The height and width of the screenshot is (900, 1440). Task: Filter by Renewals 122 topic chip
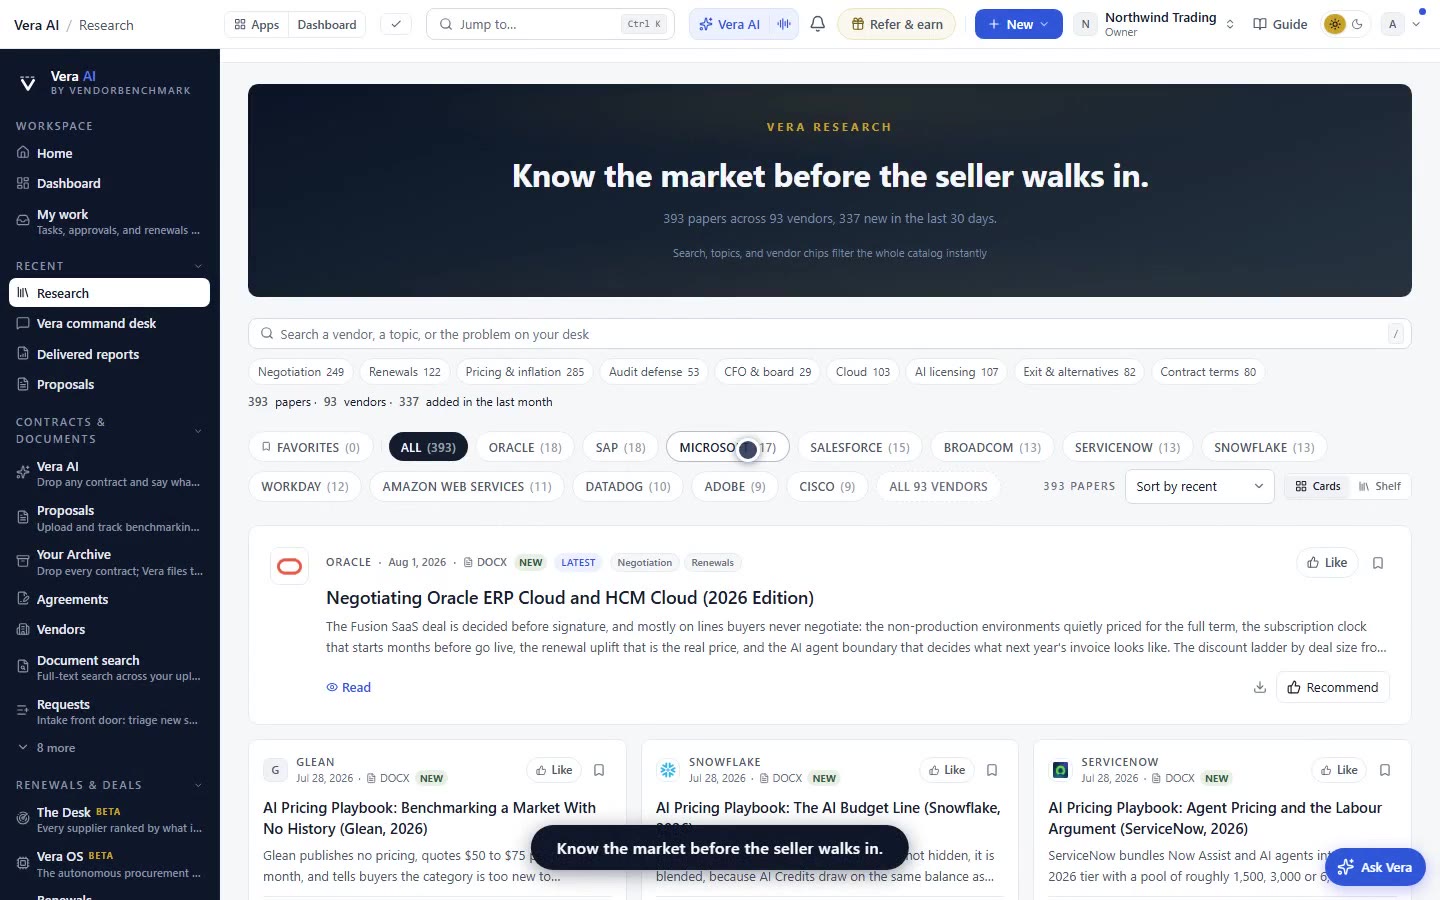(x=404, y=372)
